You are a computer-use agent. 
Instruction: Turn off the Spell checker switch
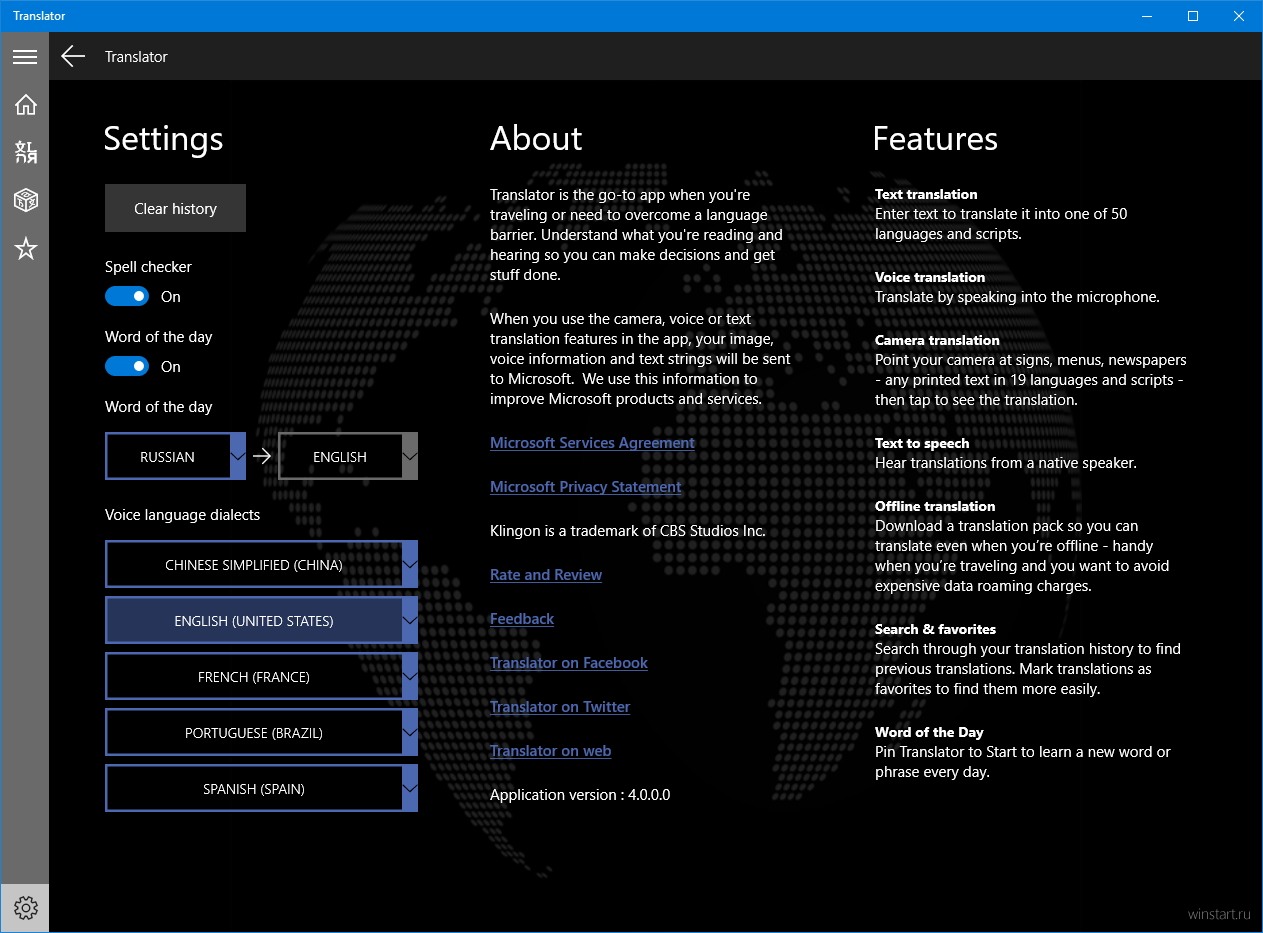pos(127,296)
